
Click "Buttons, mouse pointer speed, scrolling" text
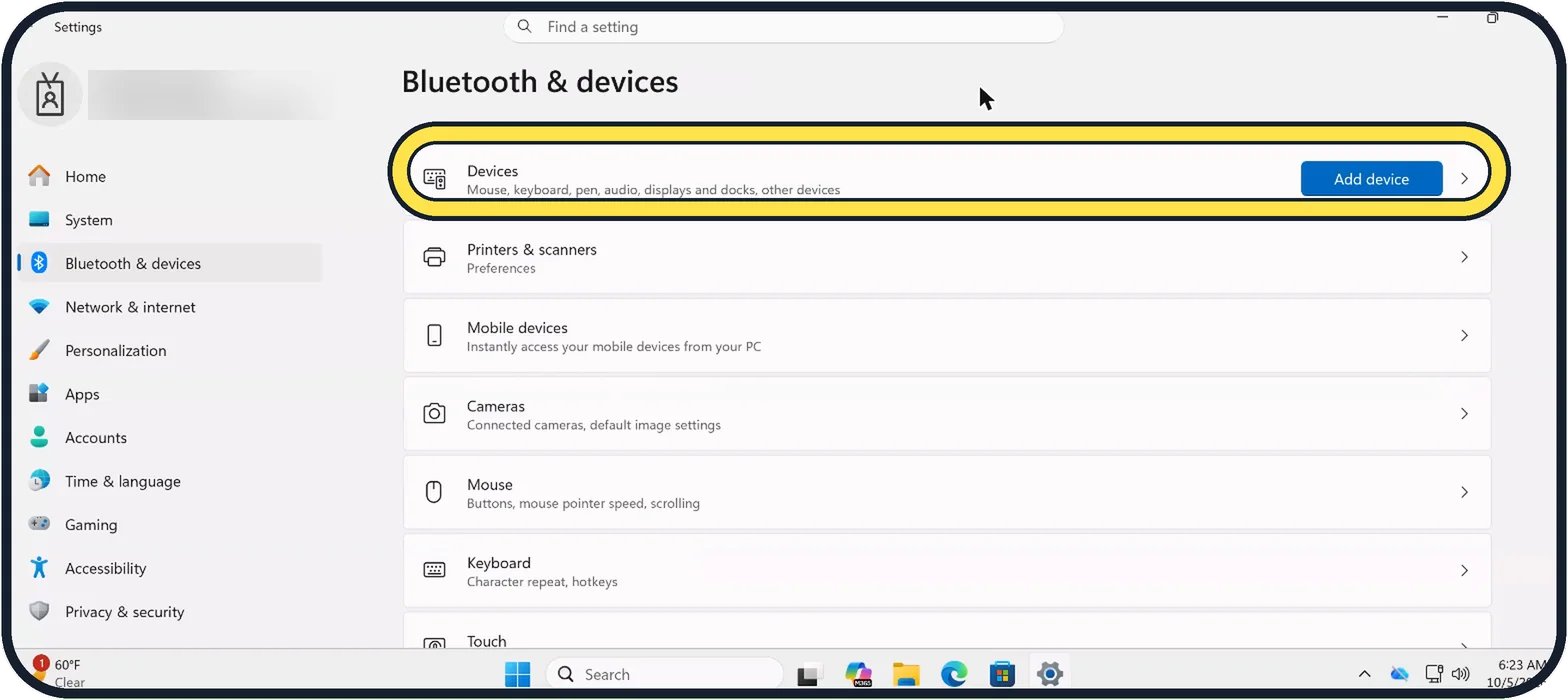click(x=583, y=503)
